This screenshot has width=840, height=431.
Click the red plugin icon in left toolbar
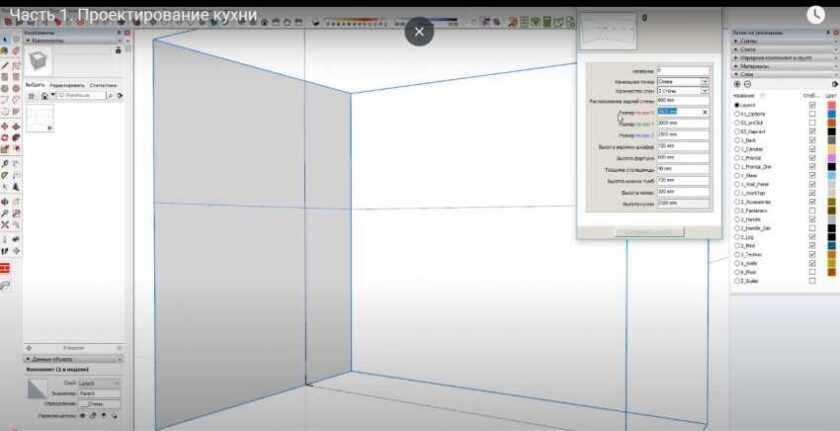tap(5, 268)
